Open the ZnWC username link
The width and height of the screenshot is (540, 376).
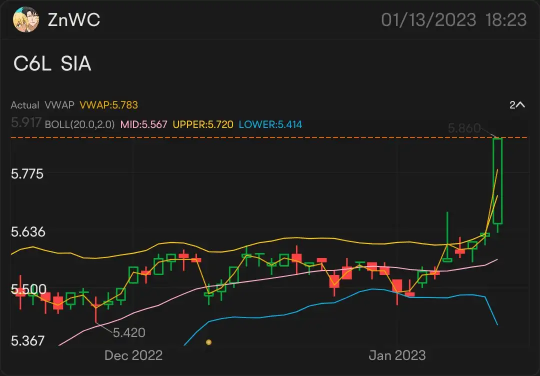click(74, 20)
